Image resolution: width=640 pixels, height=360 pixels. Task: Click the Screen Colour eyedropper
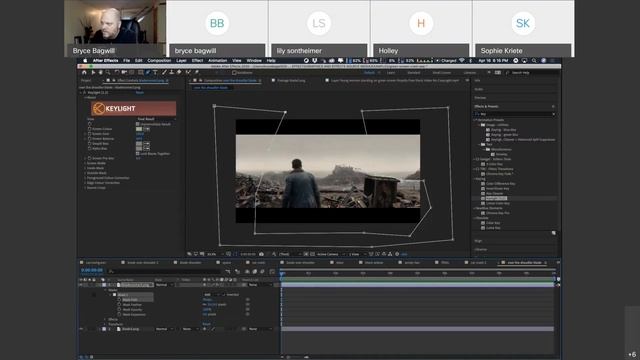click(x=147, y=129)
